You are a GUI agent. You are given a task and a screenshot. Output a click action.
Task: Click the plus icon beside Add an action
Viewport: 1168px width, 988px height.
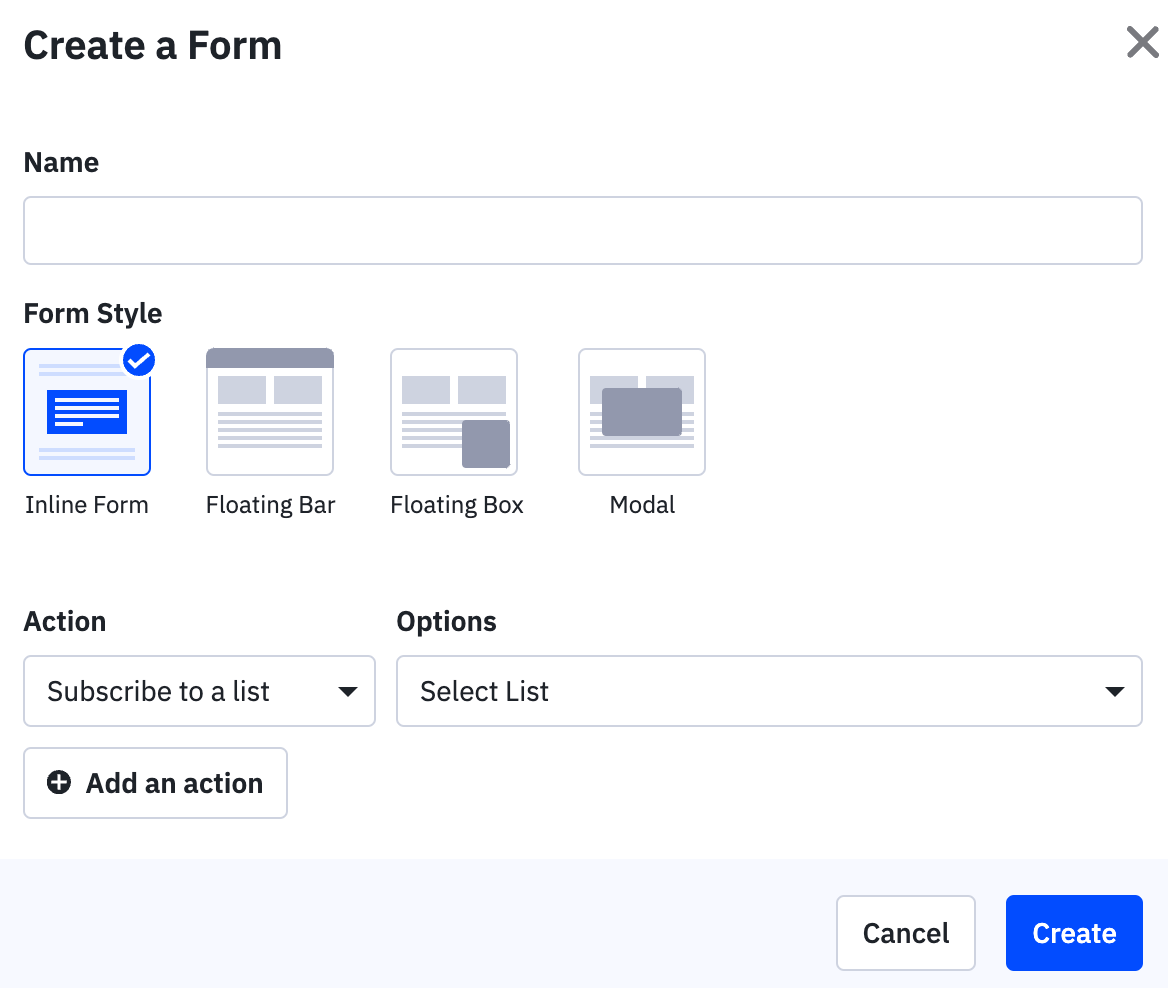point(58,783)
